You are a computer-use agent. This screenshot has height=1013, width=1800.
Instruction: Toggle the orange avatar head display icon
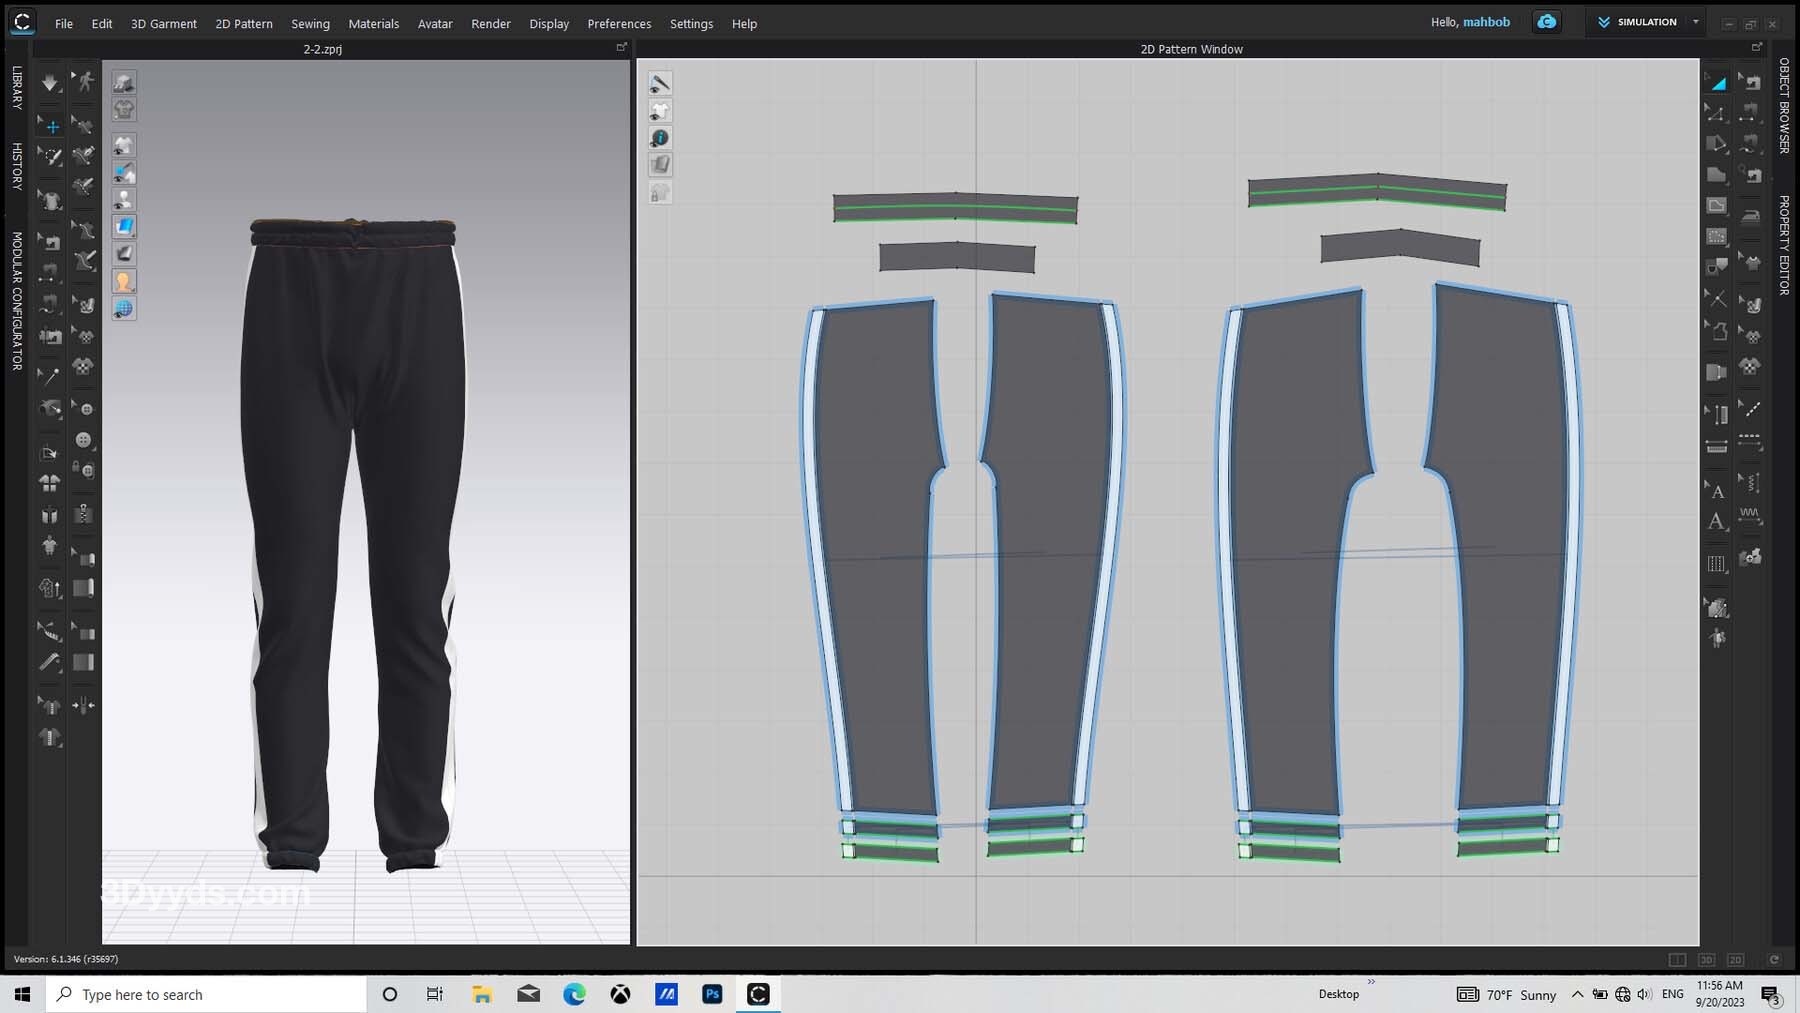(x=124, y=282)
